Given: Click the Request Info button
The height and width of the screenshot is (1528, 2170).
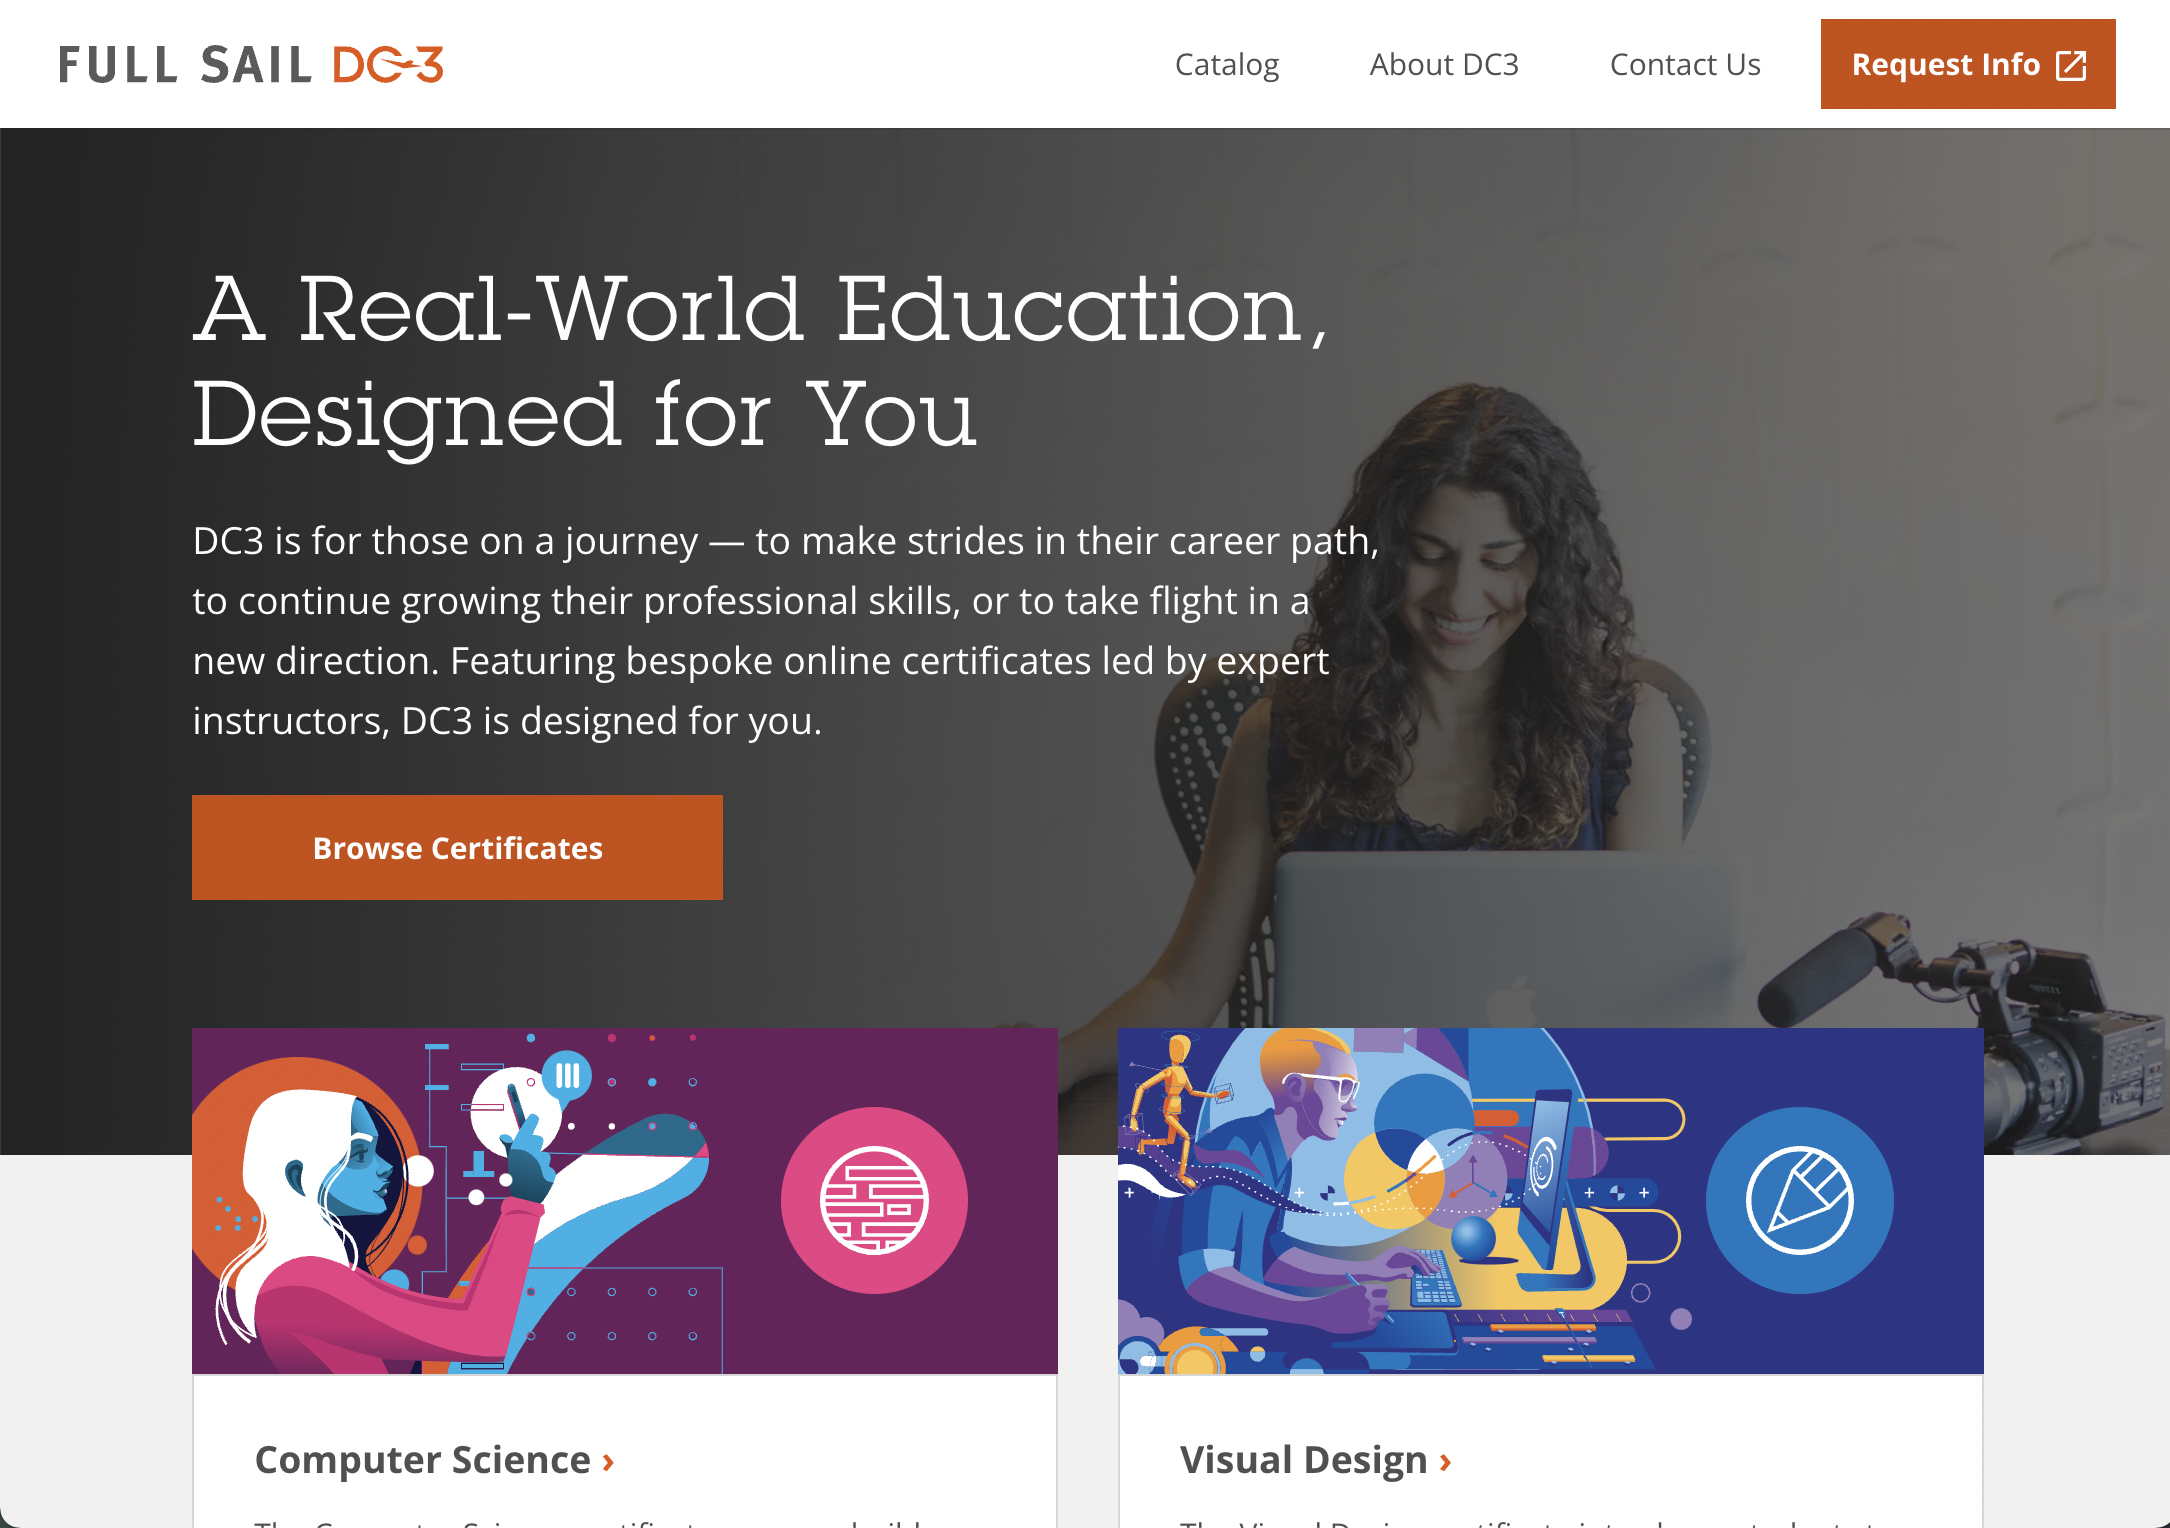Looking at the screenshot, I should [1968, 64].
